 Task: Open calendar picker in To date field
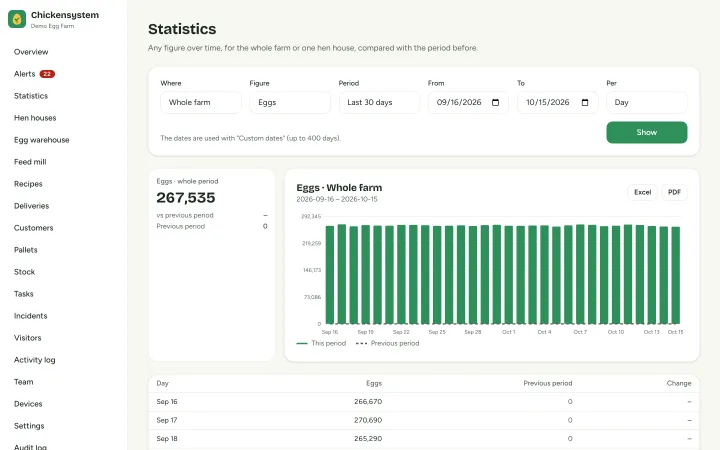click(585, 102)
